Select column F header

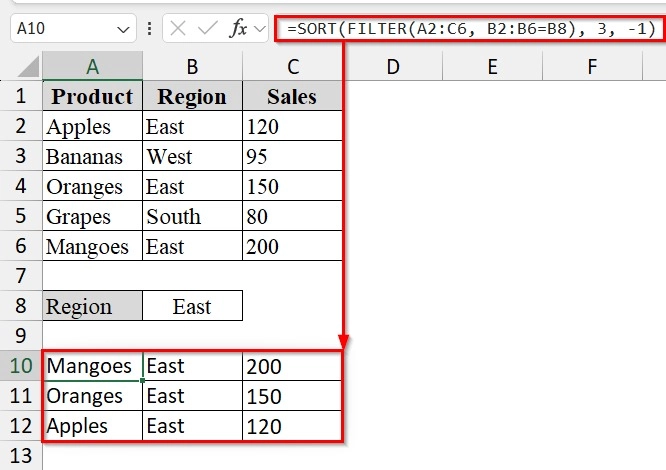(592, 67)
